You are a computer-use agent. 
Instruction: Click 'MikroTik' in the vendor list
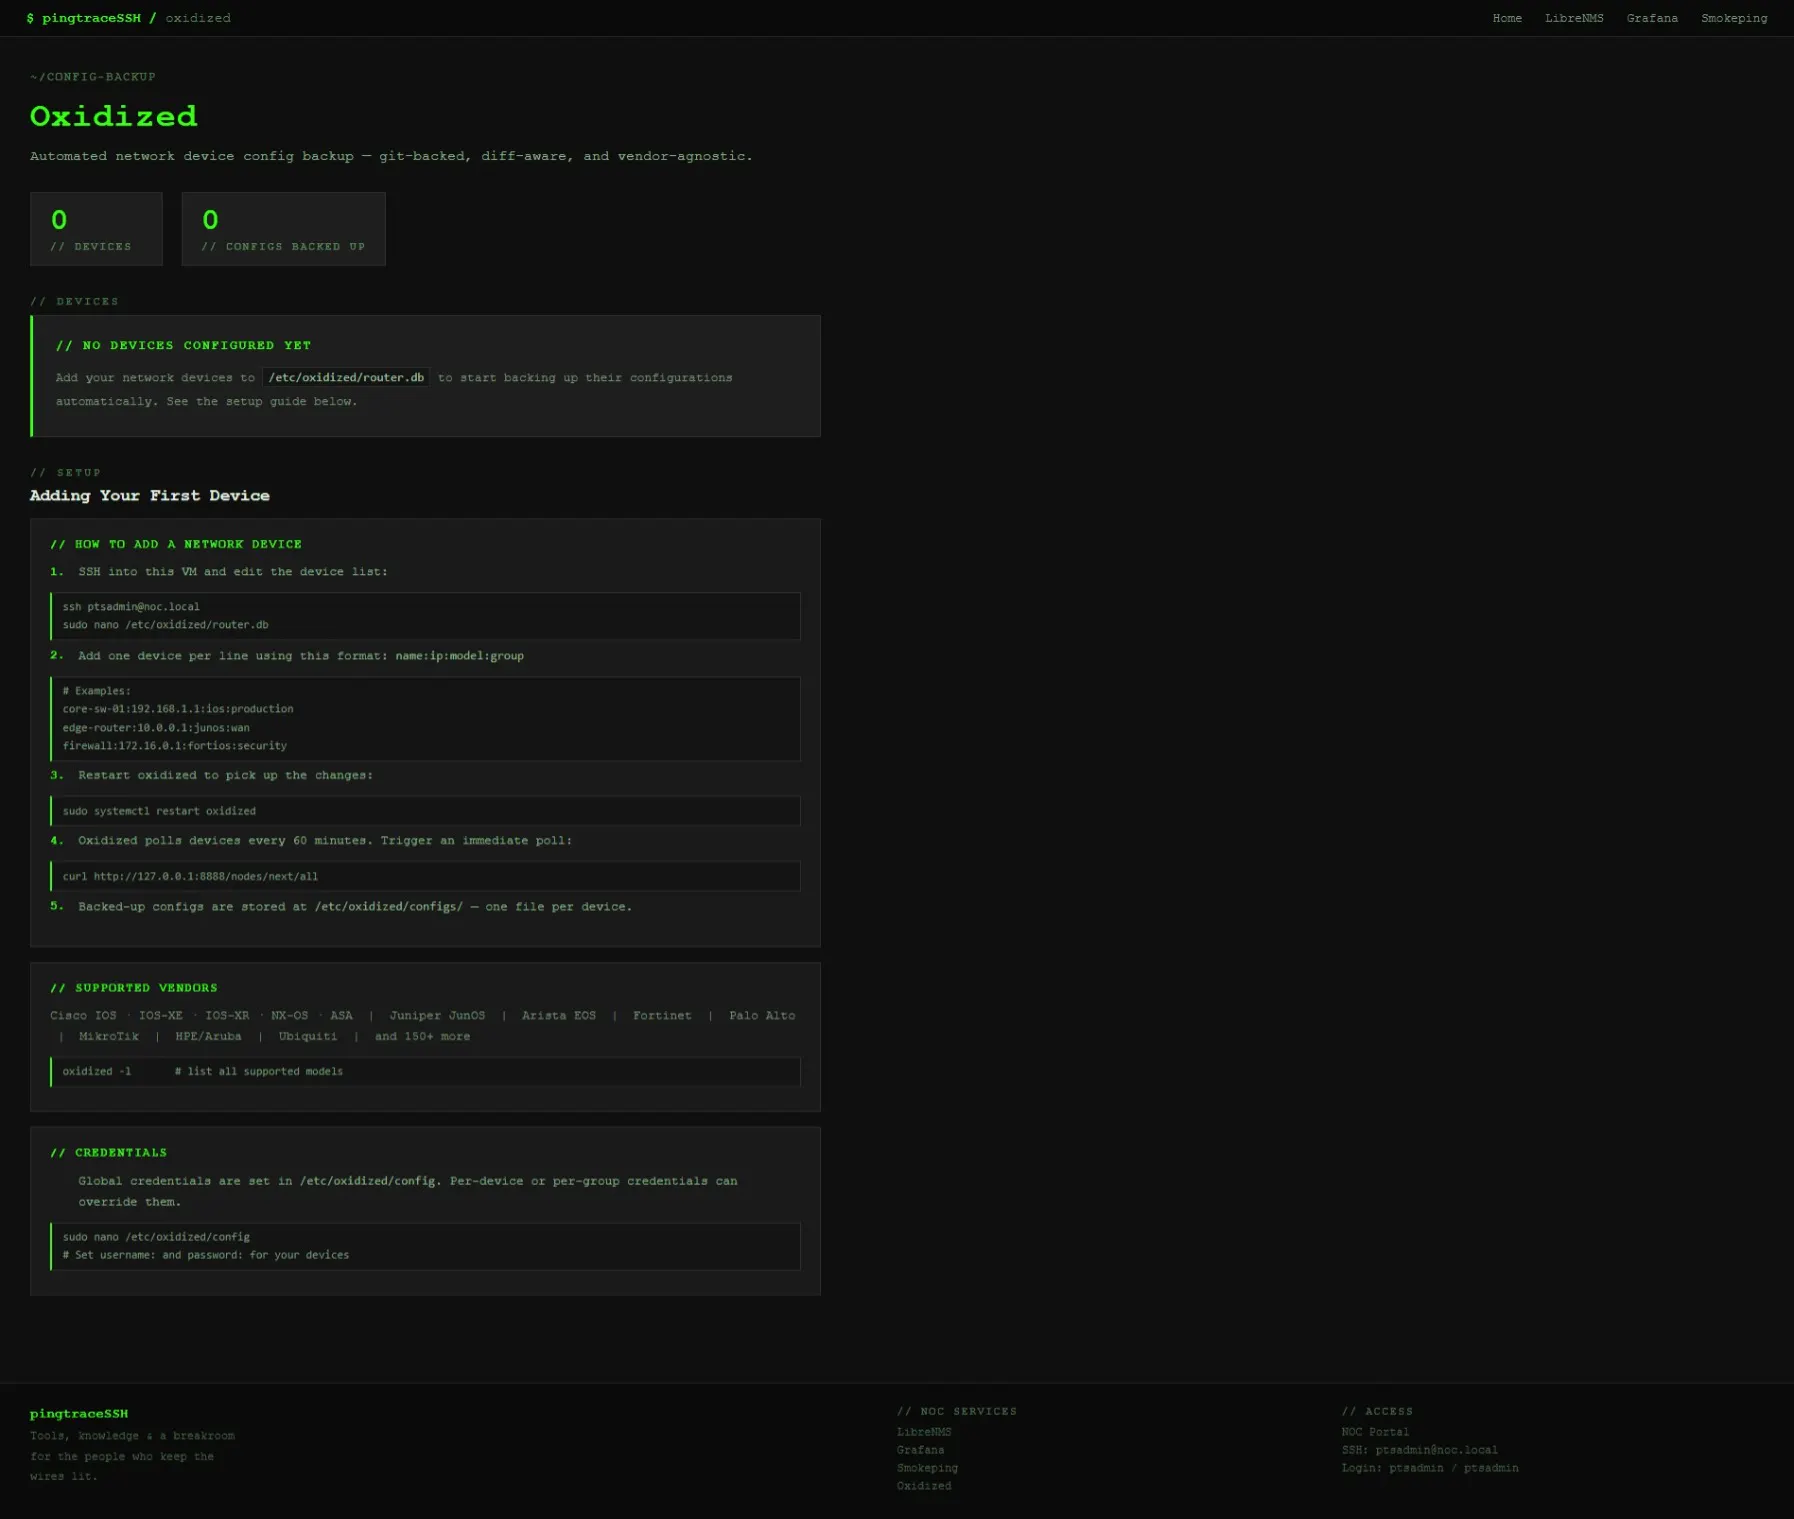click(109, 1036)
